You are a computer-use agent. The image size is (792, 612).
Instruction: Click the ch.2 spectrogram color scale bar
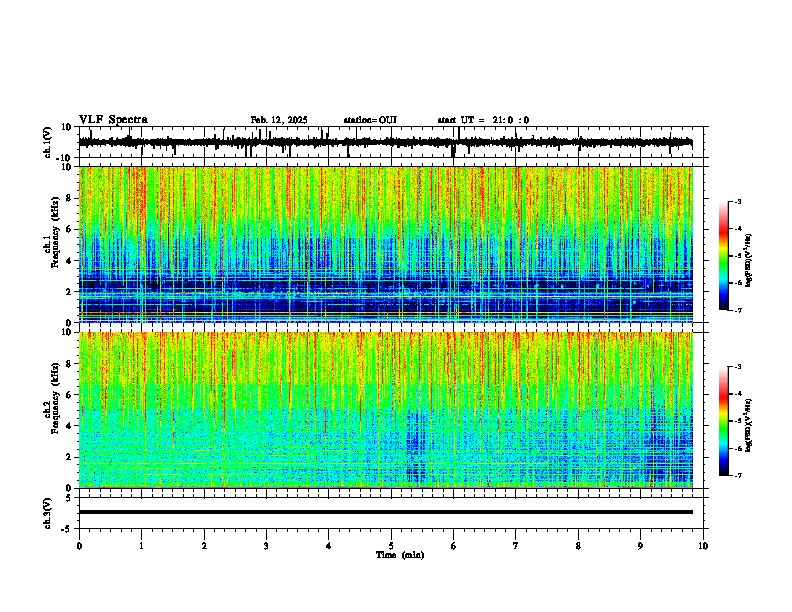(x=723, y=421)
